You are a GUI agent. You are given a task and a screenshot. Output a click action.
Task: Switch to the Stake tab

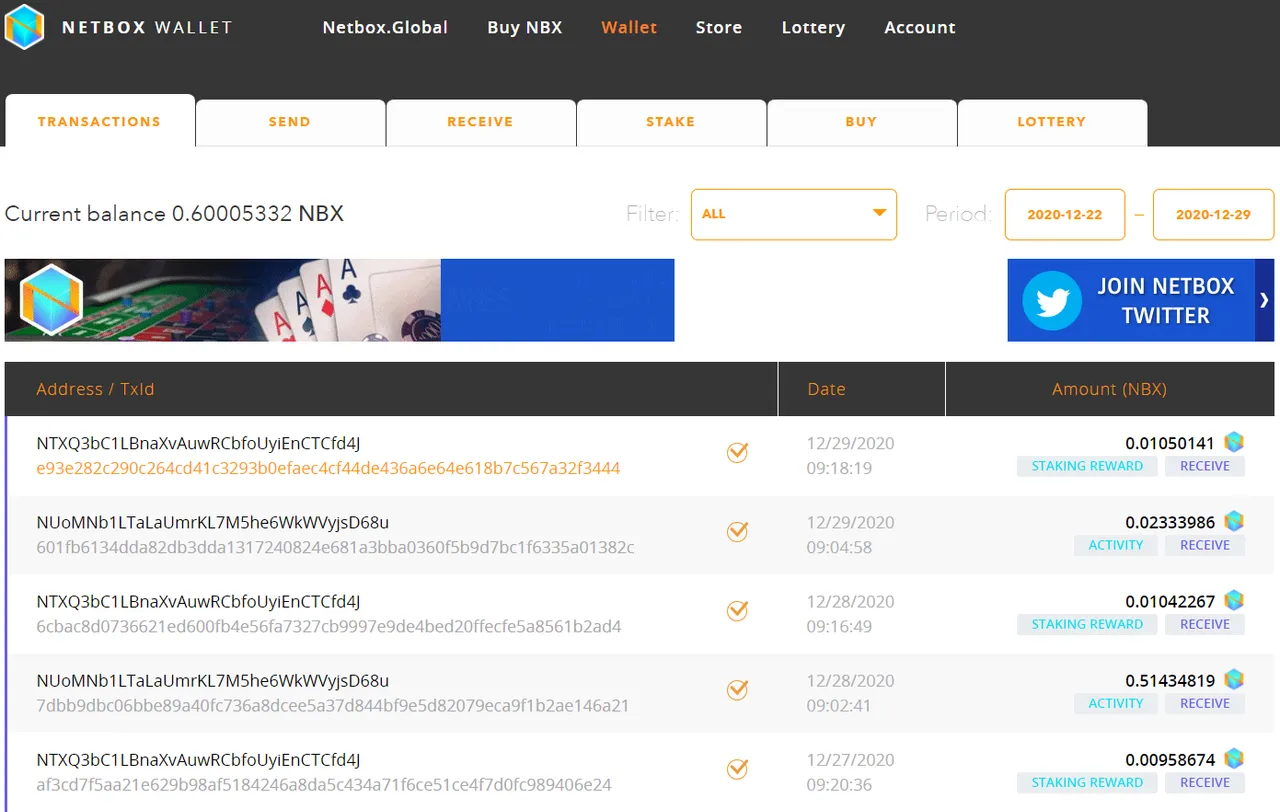click(x=671, y=122)
